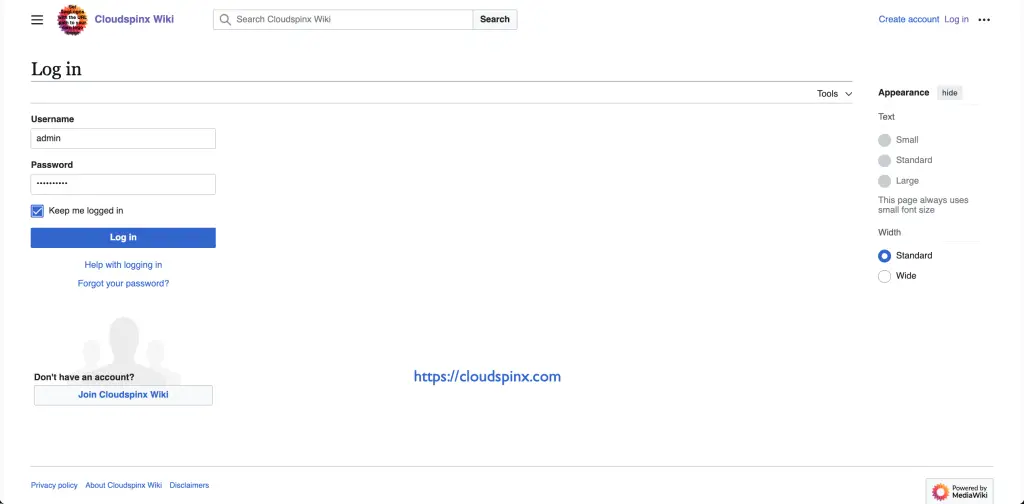1024x504 pixels.
Task: Select the Wide width option
Action: coord(884,276)
